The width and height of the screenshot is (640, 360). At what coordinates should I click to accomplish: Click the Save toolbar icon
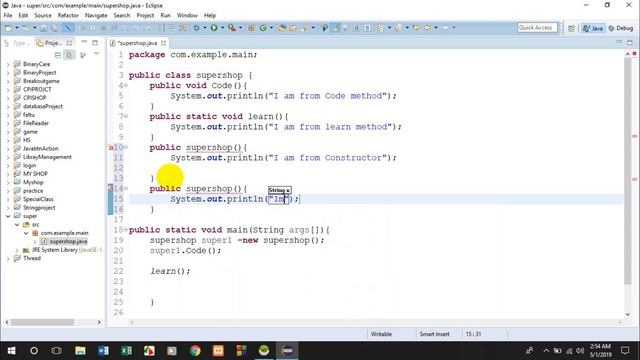43,28
